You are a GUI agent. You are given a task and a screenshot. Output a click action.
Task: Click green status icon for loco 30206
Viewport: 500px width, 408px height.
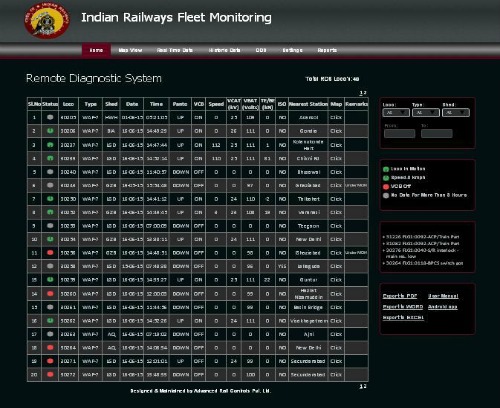click(x=50, y=131)
